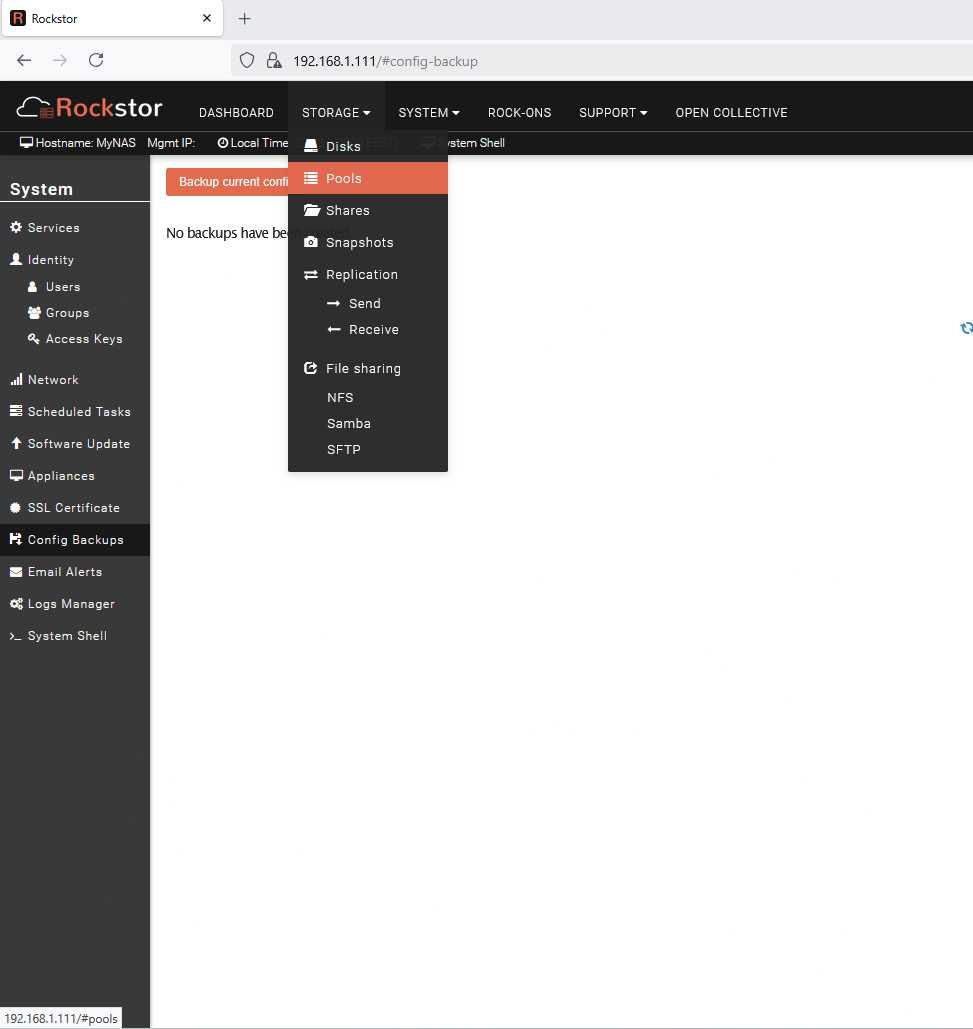Open the ROCK-ONS nav item
The image size is (973, 1029).
click(520, 112)
